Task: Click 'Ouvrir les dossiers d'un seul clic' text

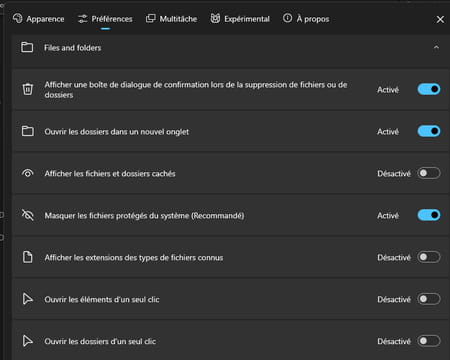Action: (100, 341)
